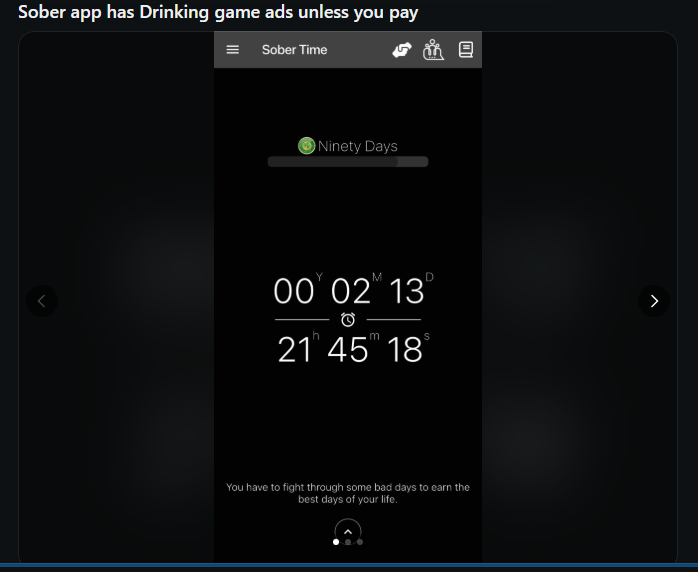Screen dimensions: 698x572
Task: Click the 00 years counter
Action: tap(293, 292)
